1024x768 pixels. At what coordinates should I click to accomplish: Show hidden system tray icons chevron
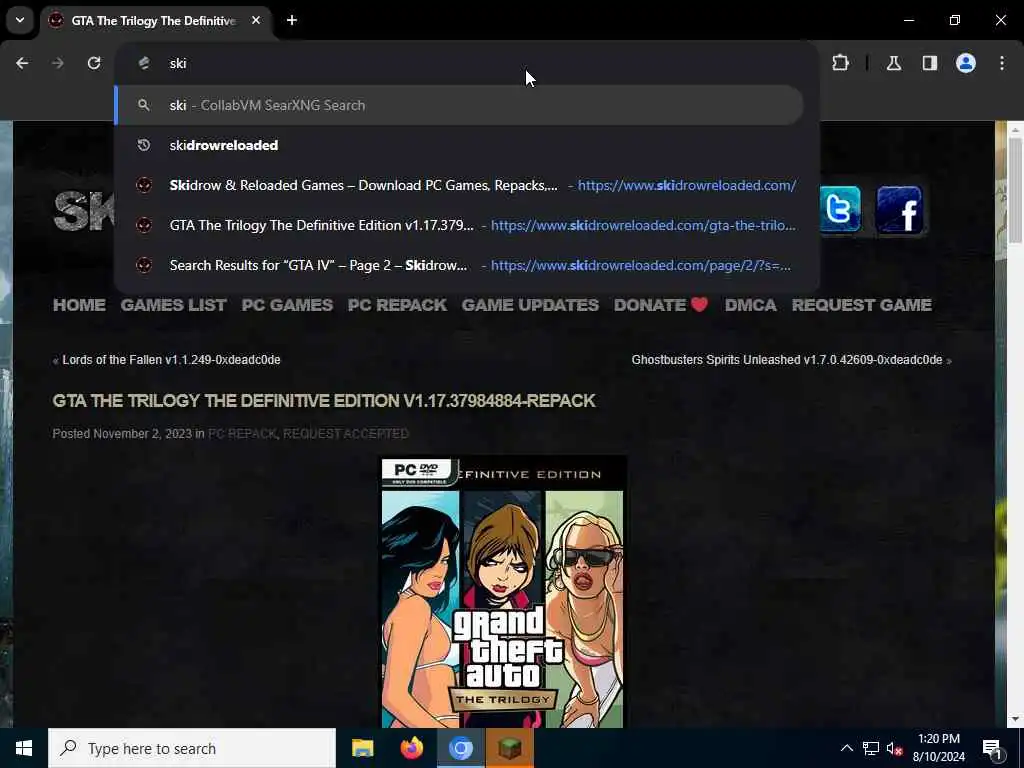click(846, 748)
